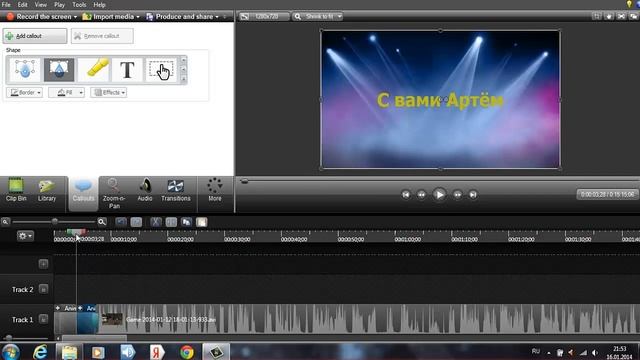Switch to the Callouts tab
This screenshot has width=640, height=360.
pos(83,193)
